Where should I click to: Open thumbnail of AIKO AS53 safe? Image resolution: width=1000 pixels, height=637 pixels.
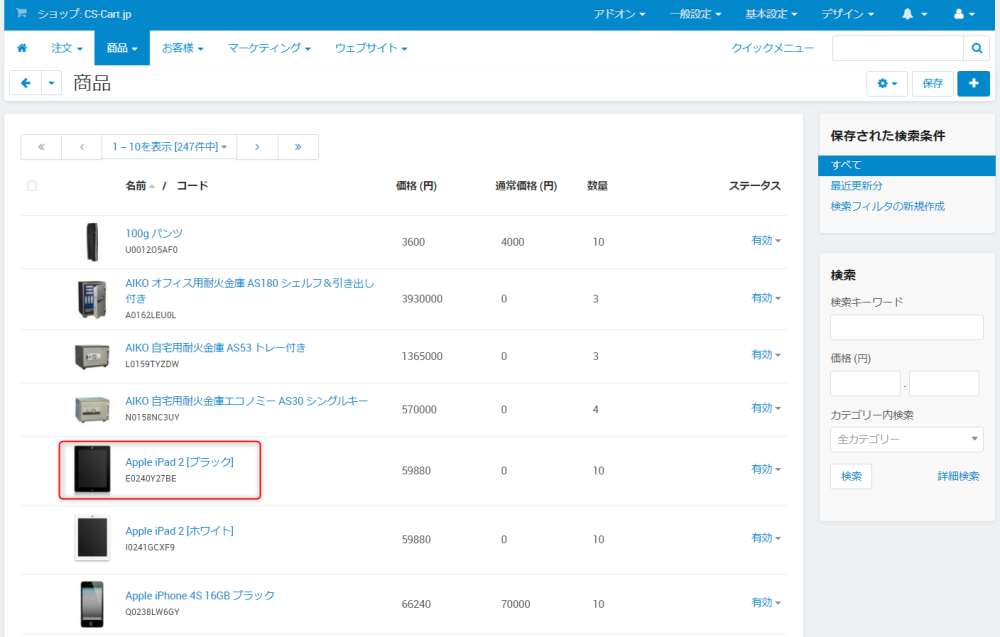[92, 356]
